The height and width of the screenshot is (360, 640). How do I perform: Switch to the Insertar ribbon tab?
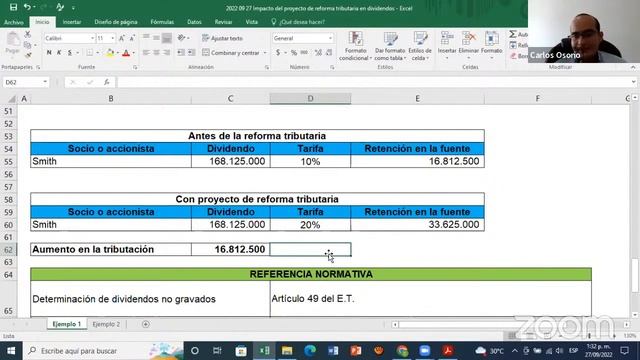[x=72, y=22]
